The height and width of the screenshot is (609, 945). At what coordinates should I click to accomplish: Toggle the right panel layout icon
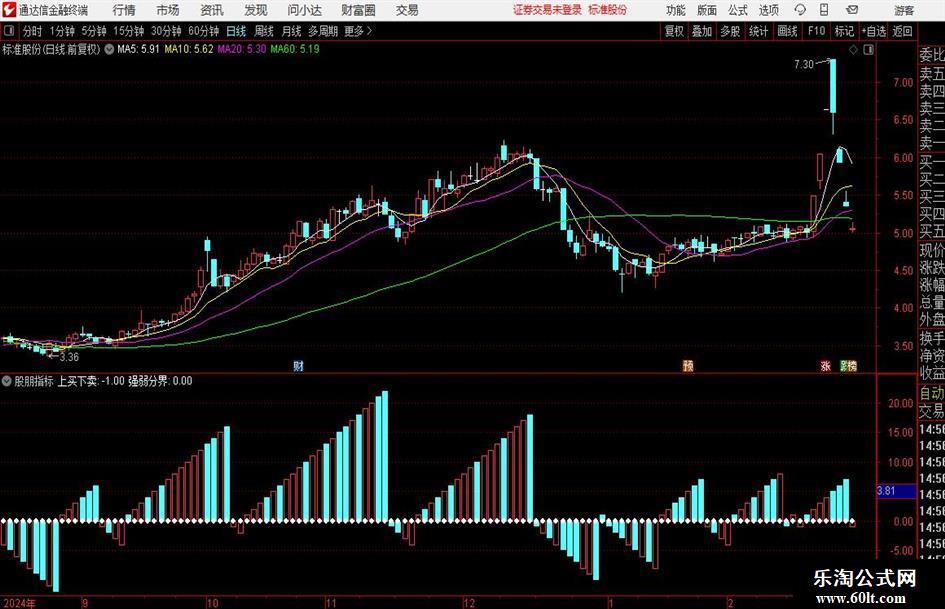pyautogui.click(x=868, y=49)
